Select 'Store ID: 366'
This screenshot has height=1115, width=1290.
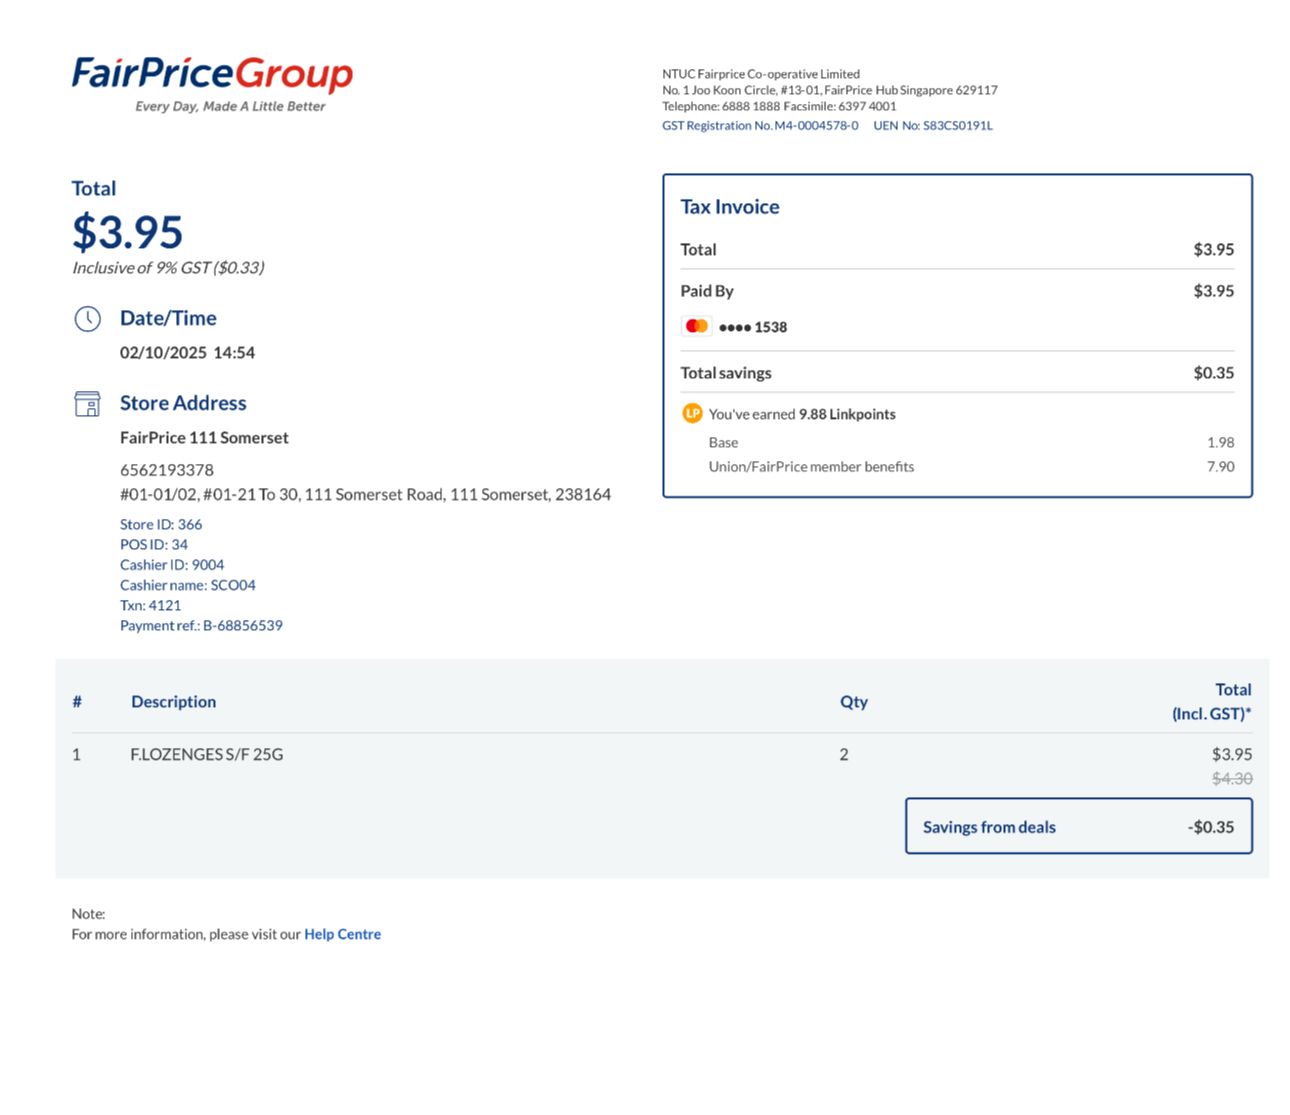coord(161,524)
